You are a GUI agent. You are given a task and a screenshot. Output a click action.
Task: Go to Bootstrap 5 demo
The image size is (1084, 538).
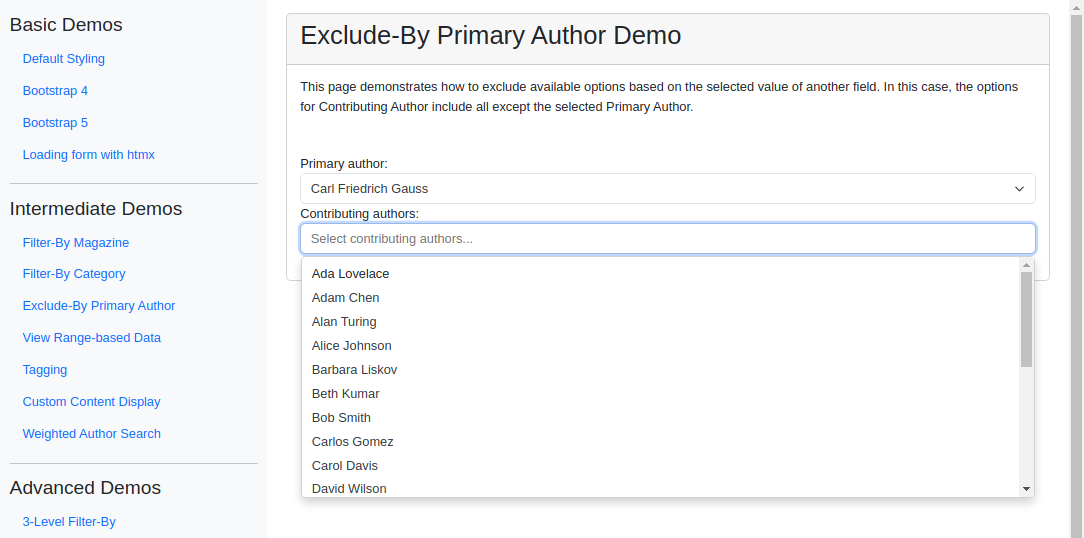pos(55,122)
